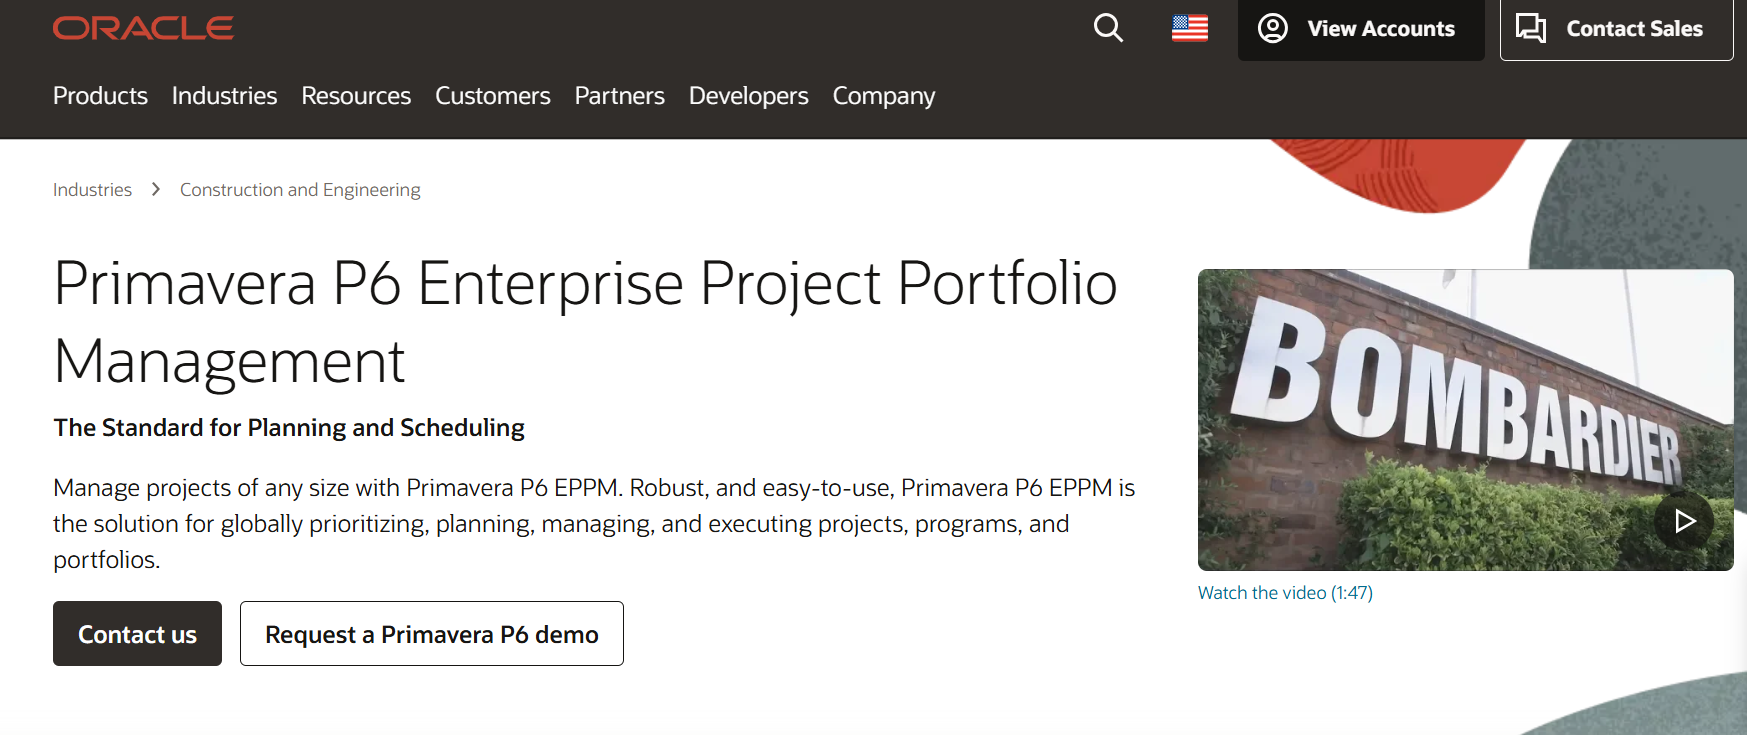Click the Watch the video link
The width and height of the screenshot is (1747, 735).
(1285, 593)
